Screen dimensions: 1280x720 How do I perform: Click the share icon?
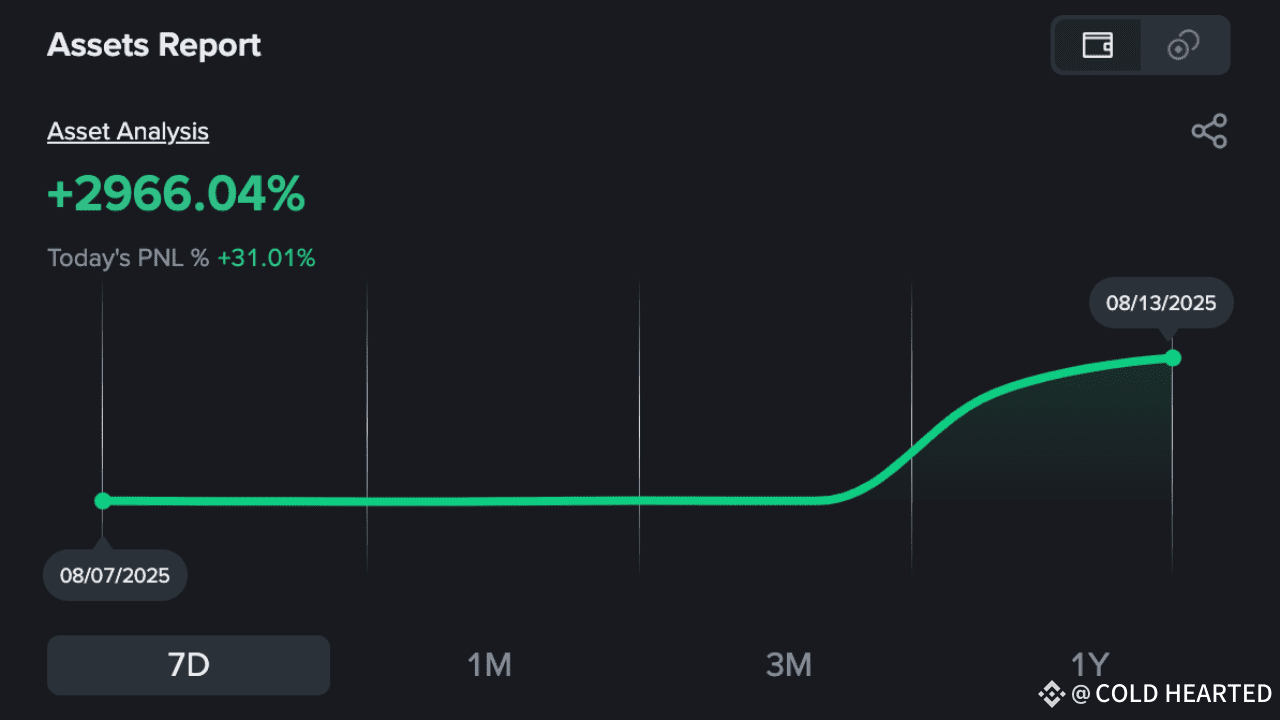click(x=1209, y=131)
